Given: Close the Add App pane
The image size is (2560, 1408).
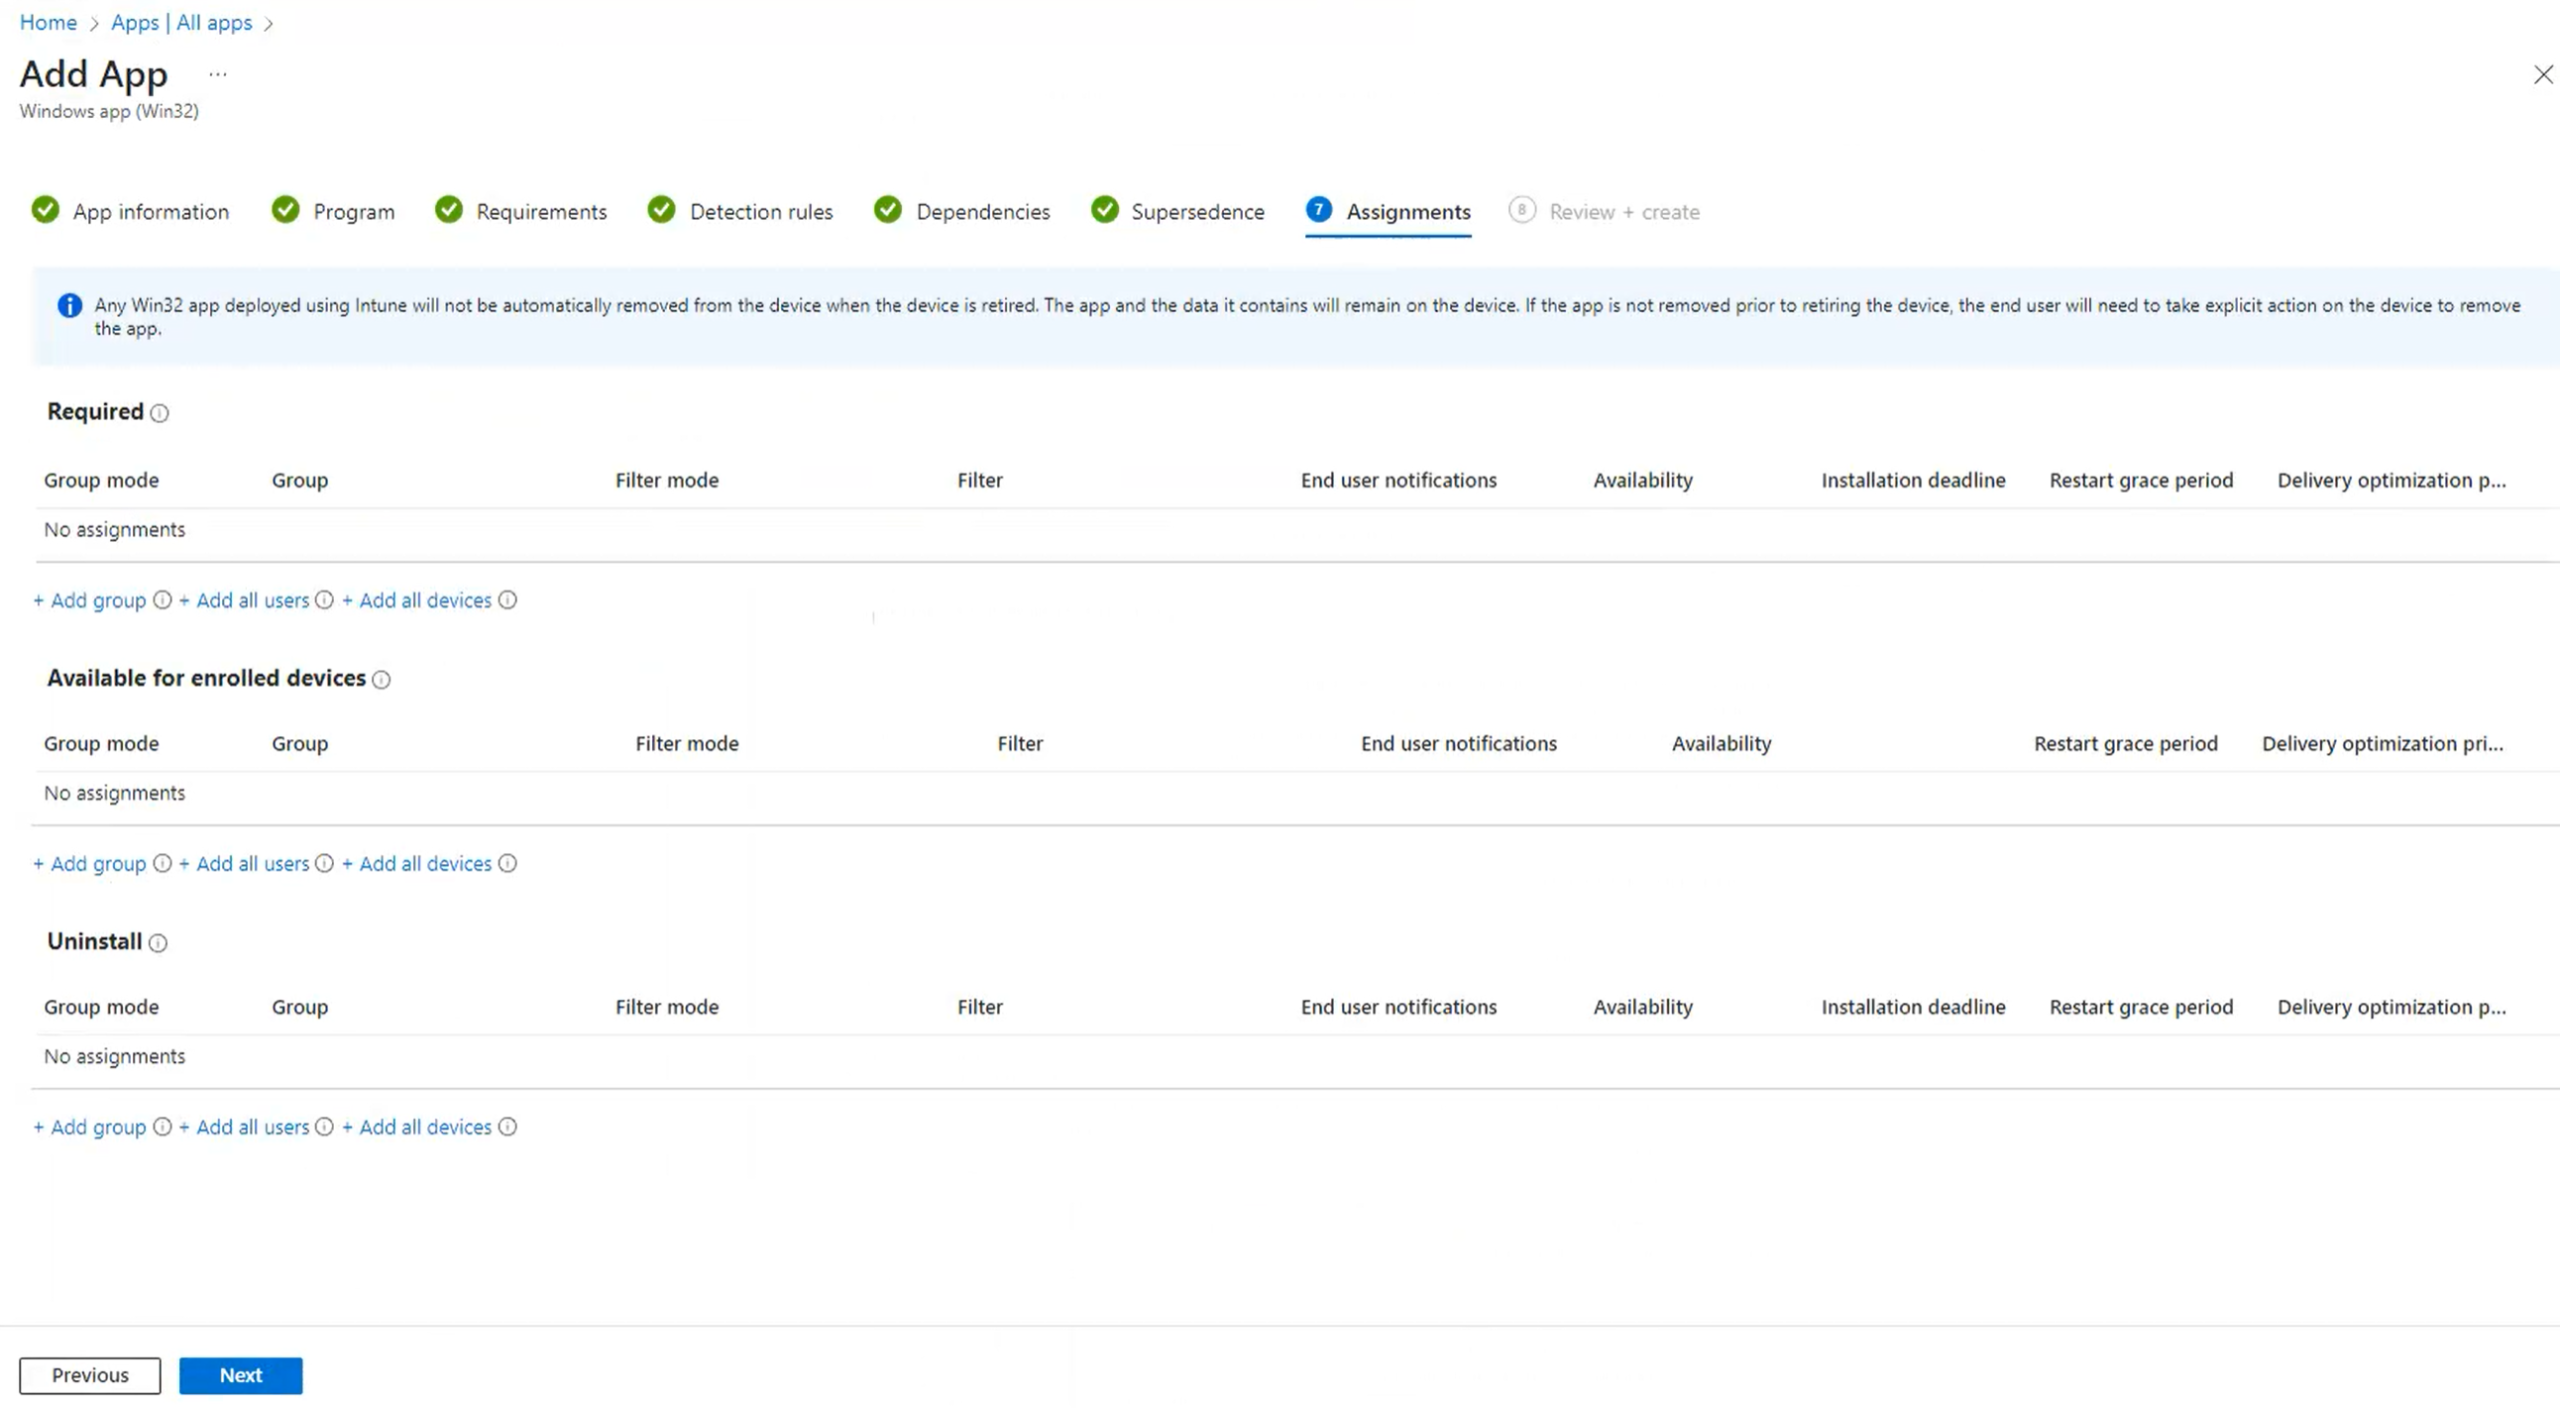Looking at the screenshot, I should 2543,75.
